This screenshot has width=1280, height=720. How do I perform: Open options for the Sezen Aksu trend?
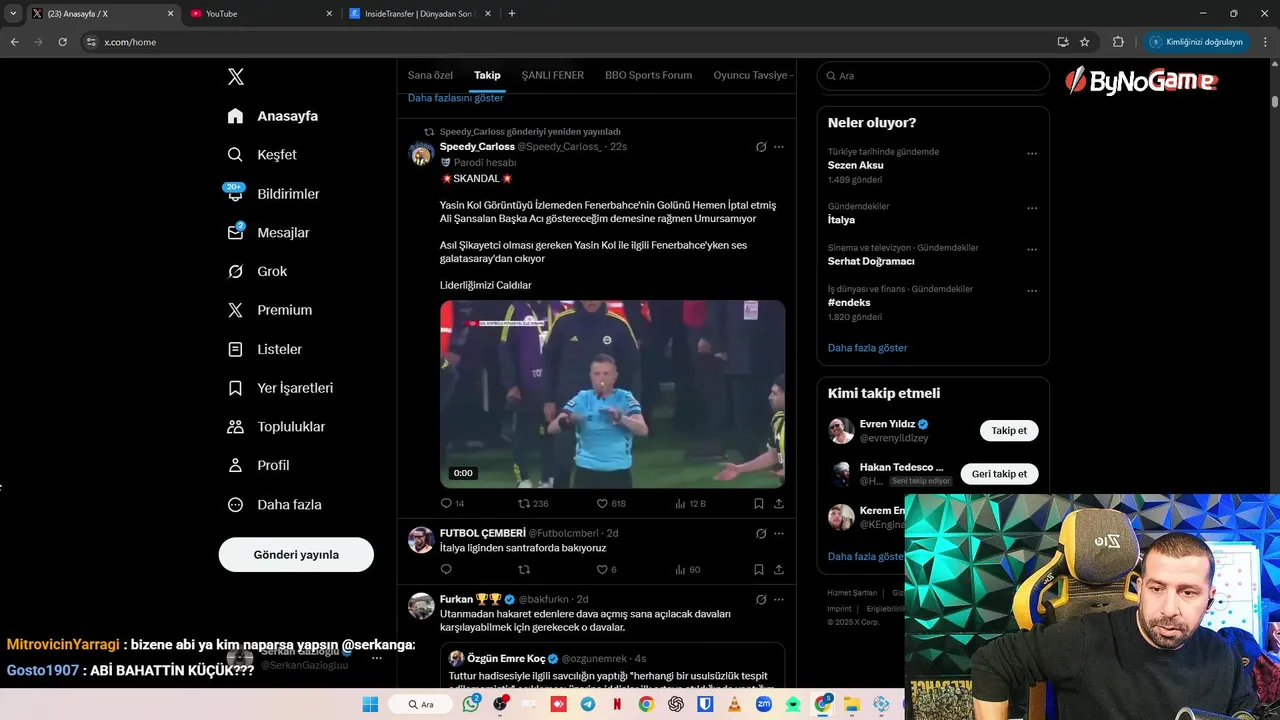click(1032, 154)
